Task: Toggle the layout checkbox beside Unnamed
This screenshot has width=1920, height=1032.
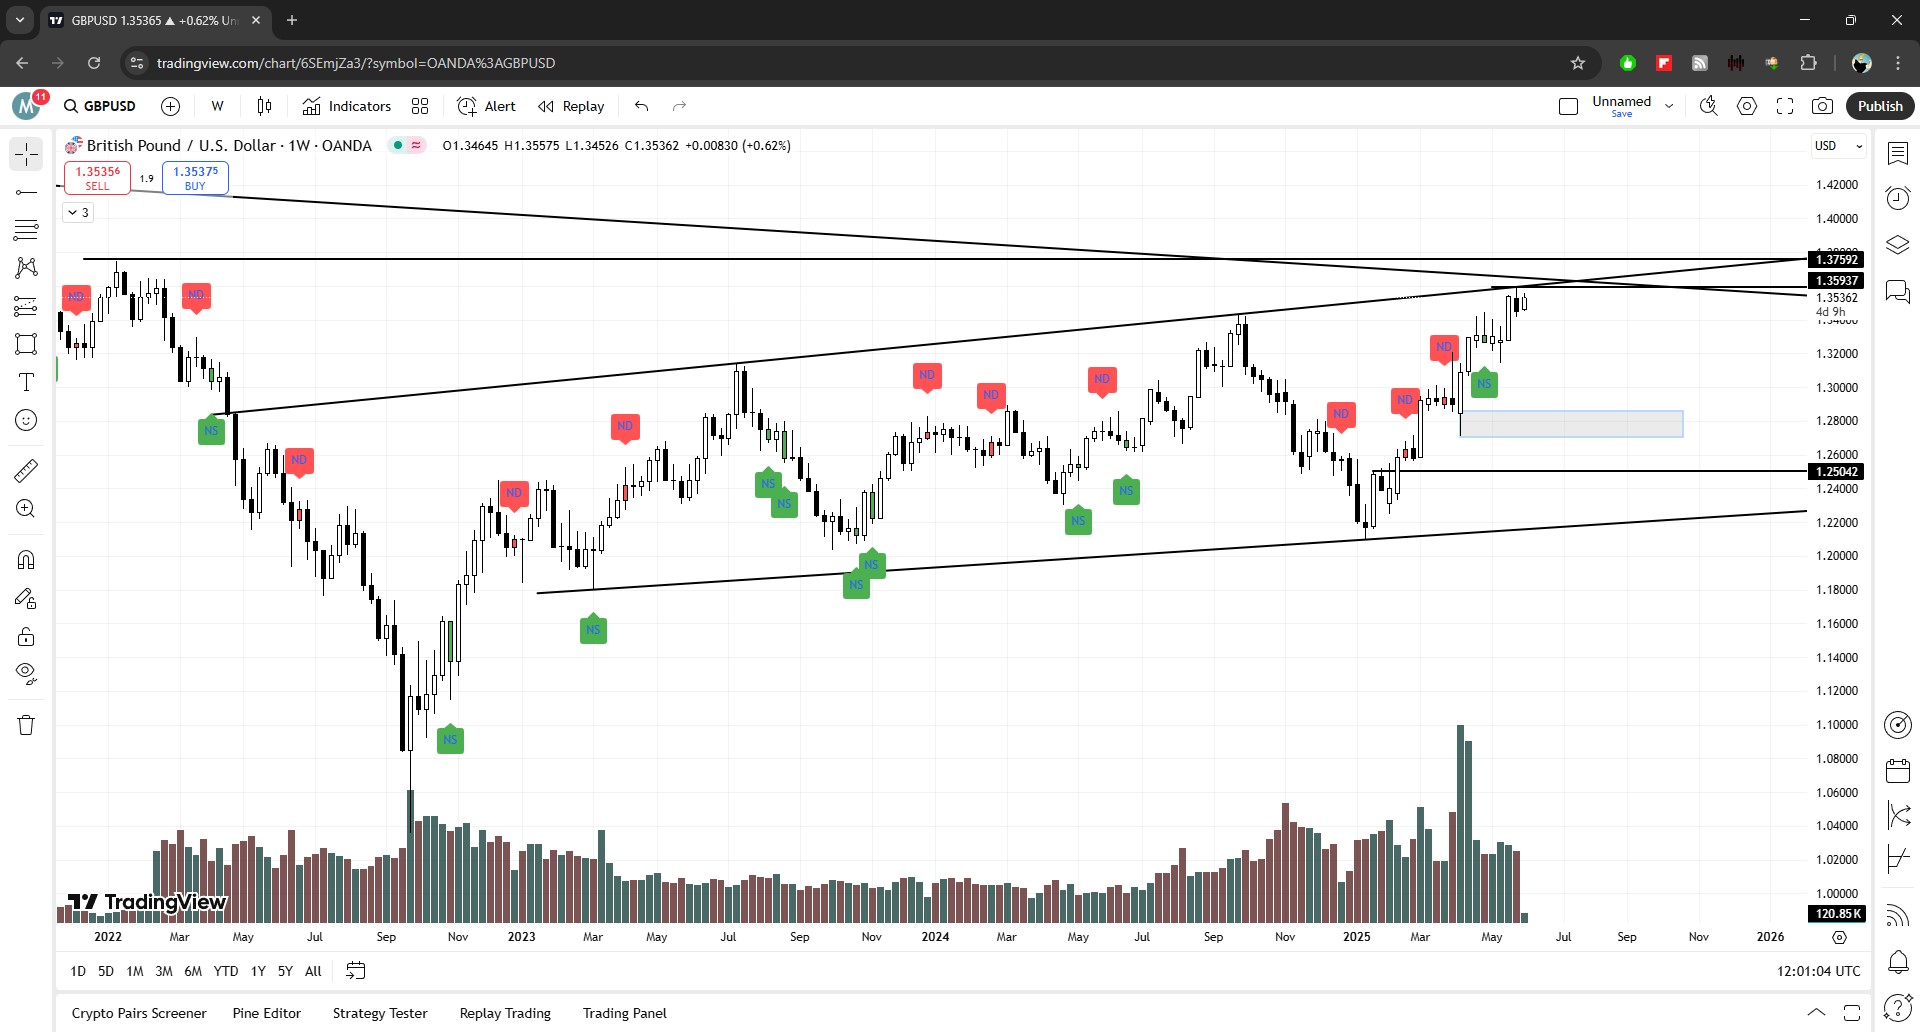Action: tap(1569, 106)
